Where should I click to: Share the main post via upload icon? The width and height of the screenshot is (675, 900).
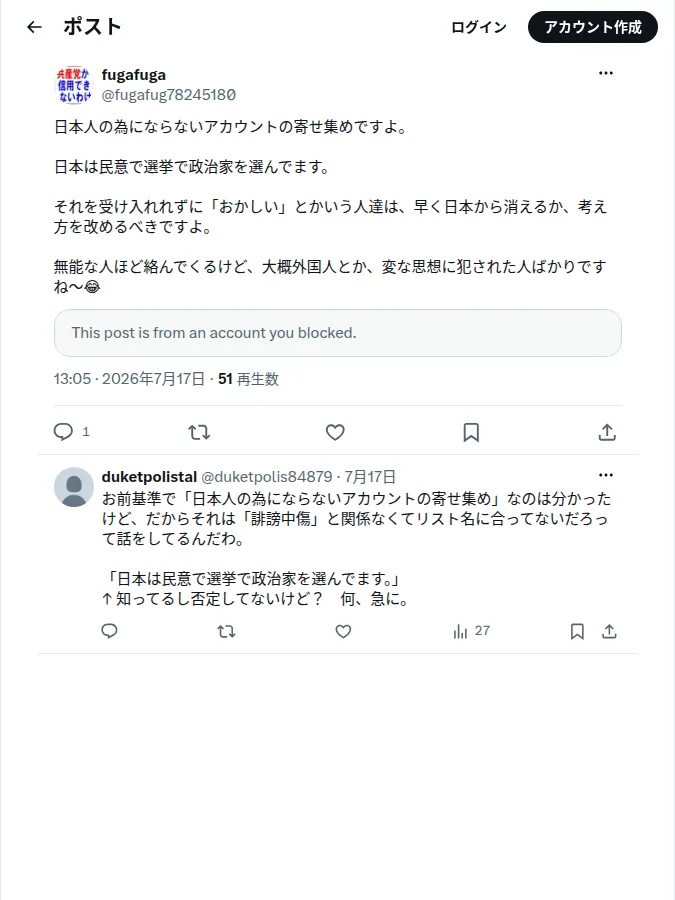607,432
